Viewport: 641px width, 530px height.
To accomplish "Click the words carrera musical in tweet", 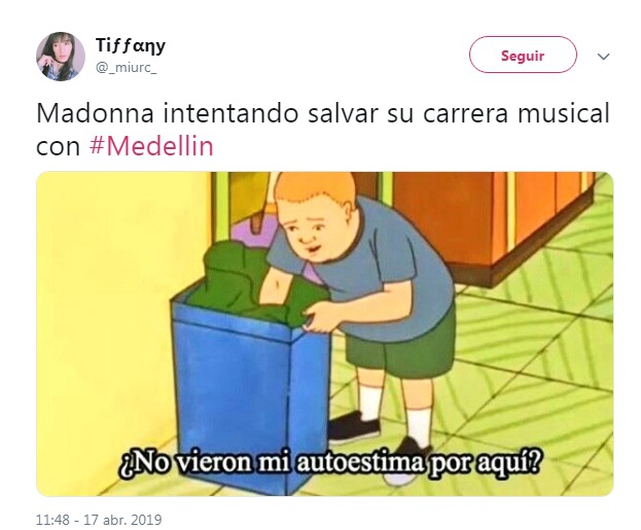I will (516, 113).
